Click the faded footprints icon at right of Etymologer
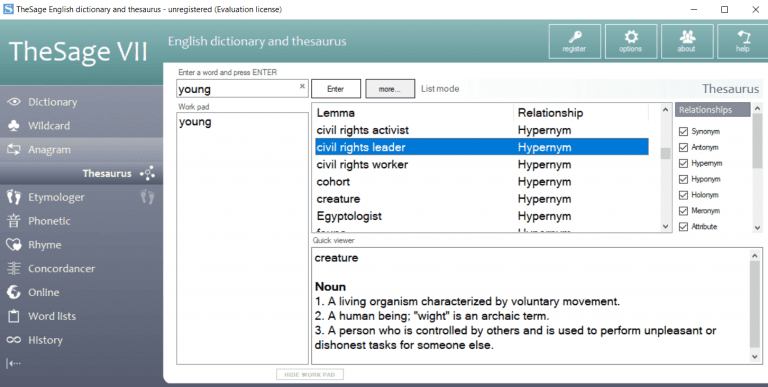This screenshot has width=768, height=387. point(147,197)
